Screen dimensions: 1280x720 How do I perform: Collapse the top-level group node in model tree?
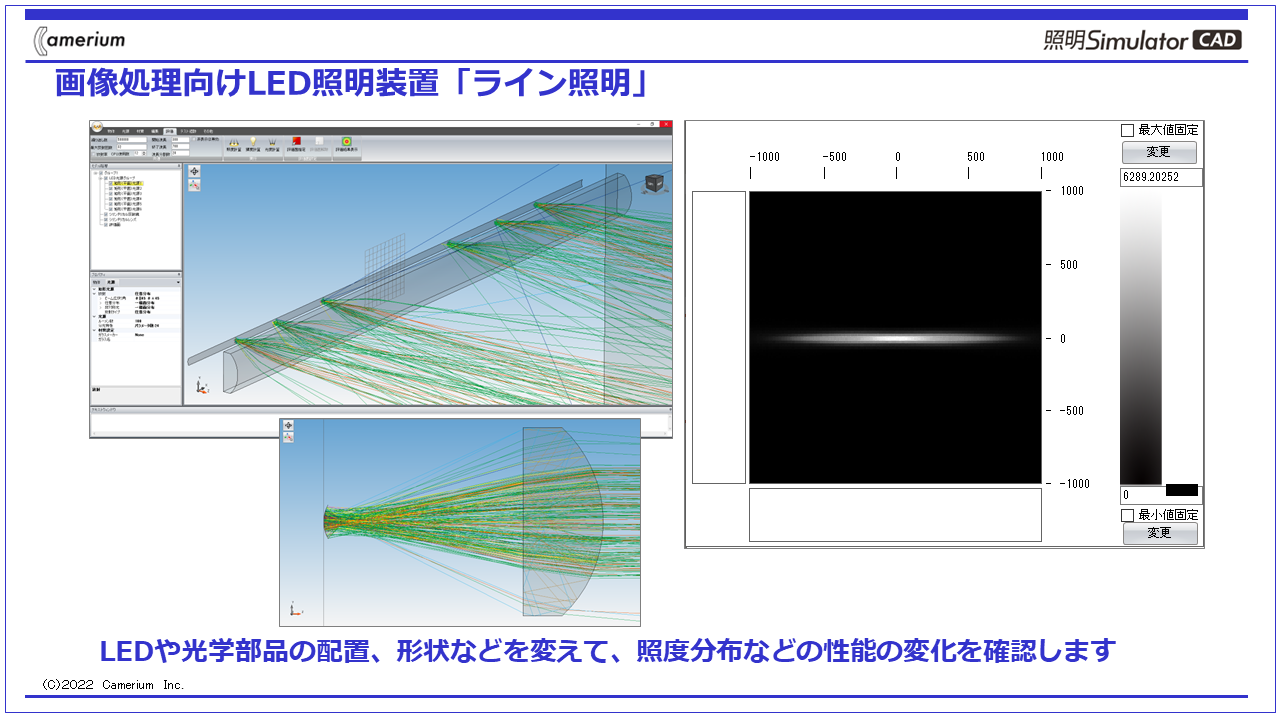[x=96, y=172]
